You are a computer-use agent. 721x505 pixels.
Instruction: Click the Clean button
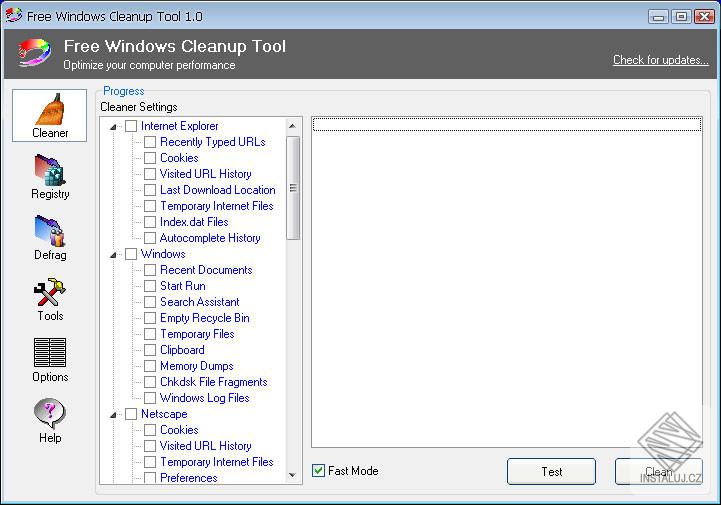658,471
